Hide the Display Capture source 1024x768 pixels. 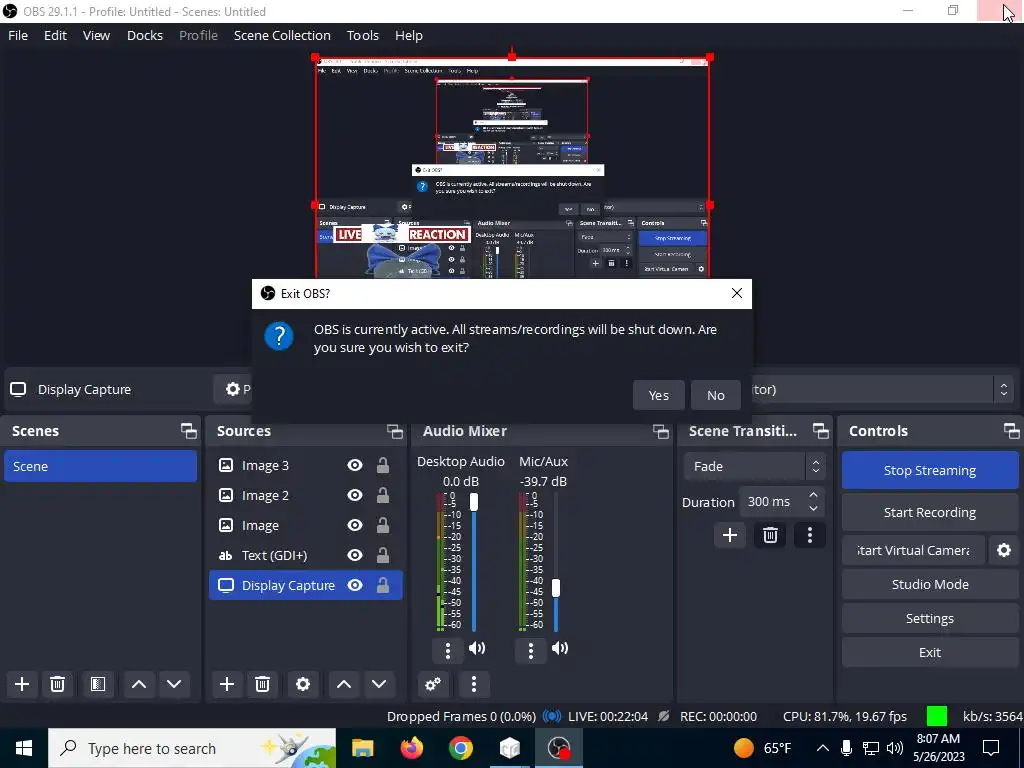click(x=355, y=585)
